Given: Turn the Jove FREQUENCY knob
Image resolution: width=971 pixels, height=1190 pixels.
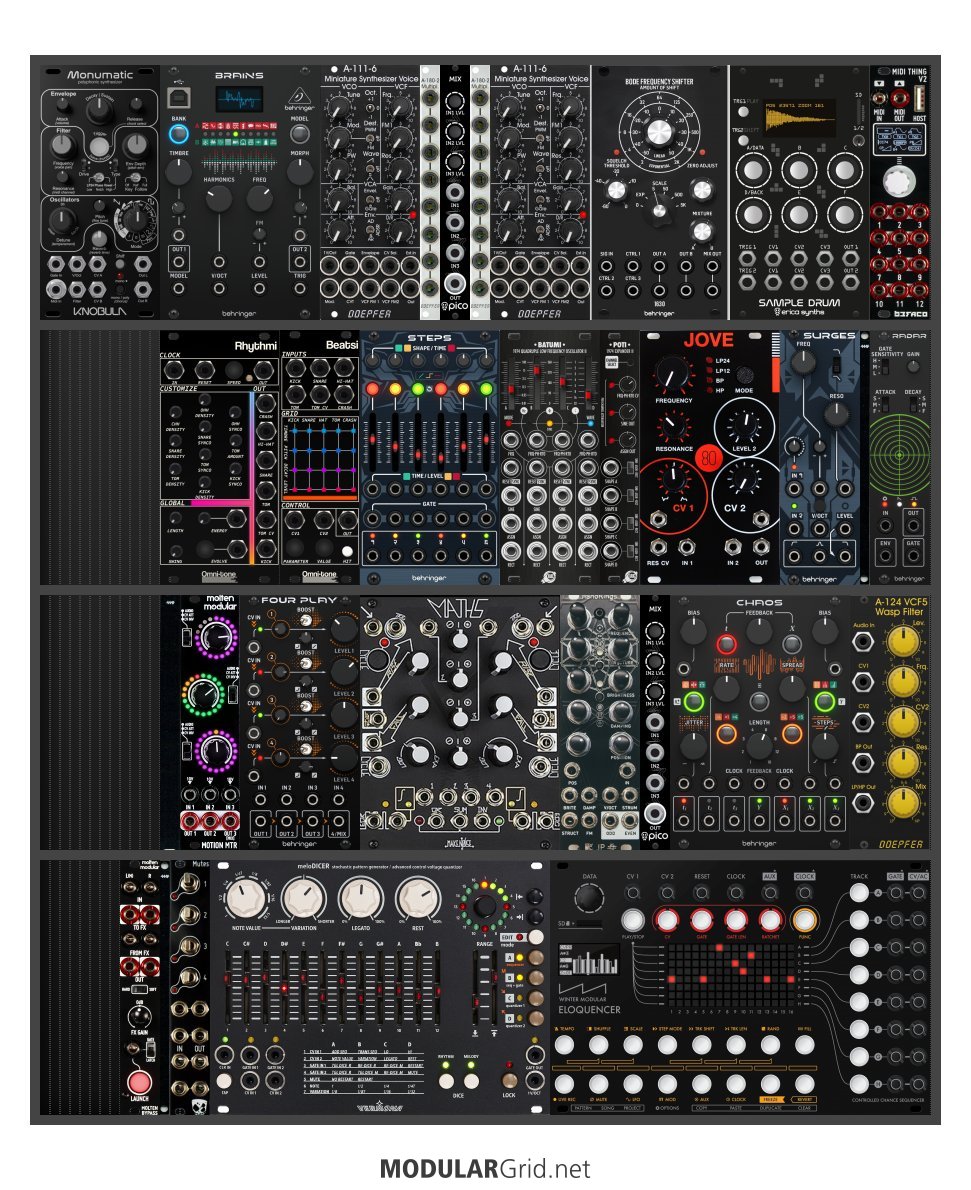Looking at the screenshot, I should (673, 375).
